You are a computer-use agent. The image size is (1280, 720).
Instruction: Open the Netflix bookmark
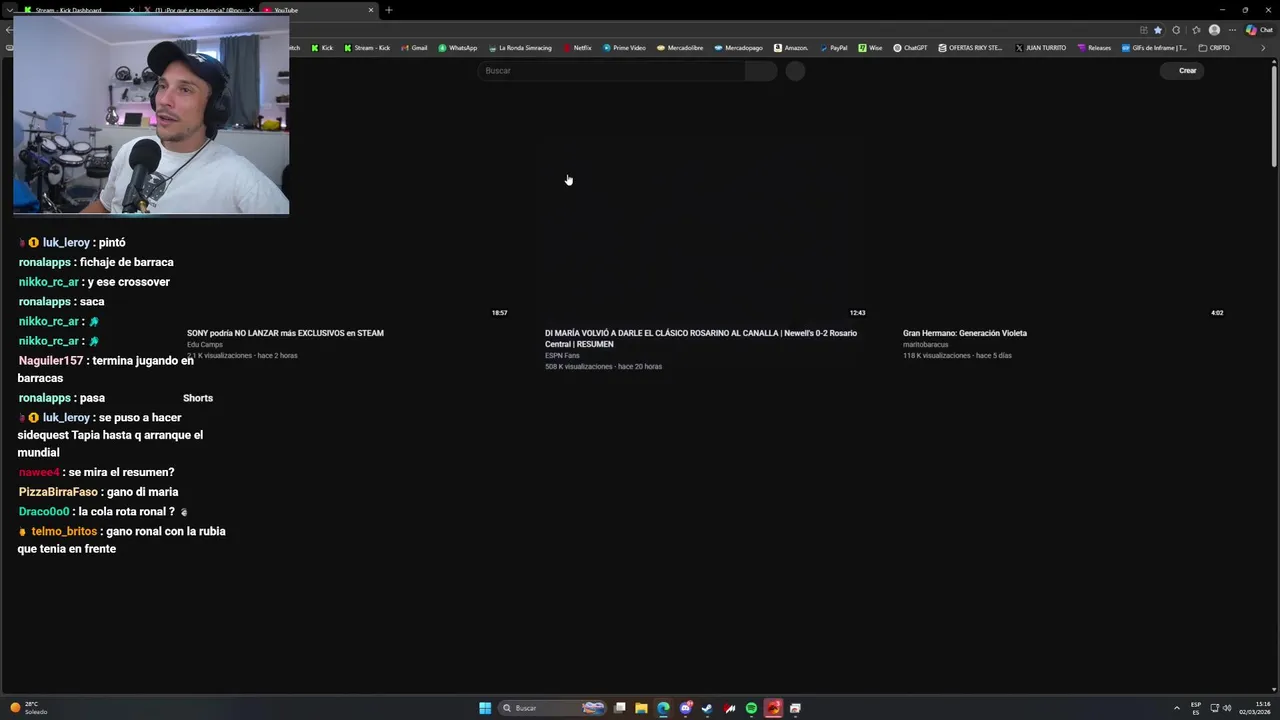click(x=577, y=48)
